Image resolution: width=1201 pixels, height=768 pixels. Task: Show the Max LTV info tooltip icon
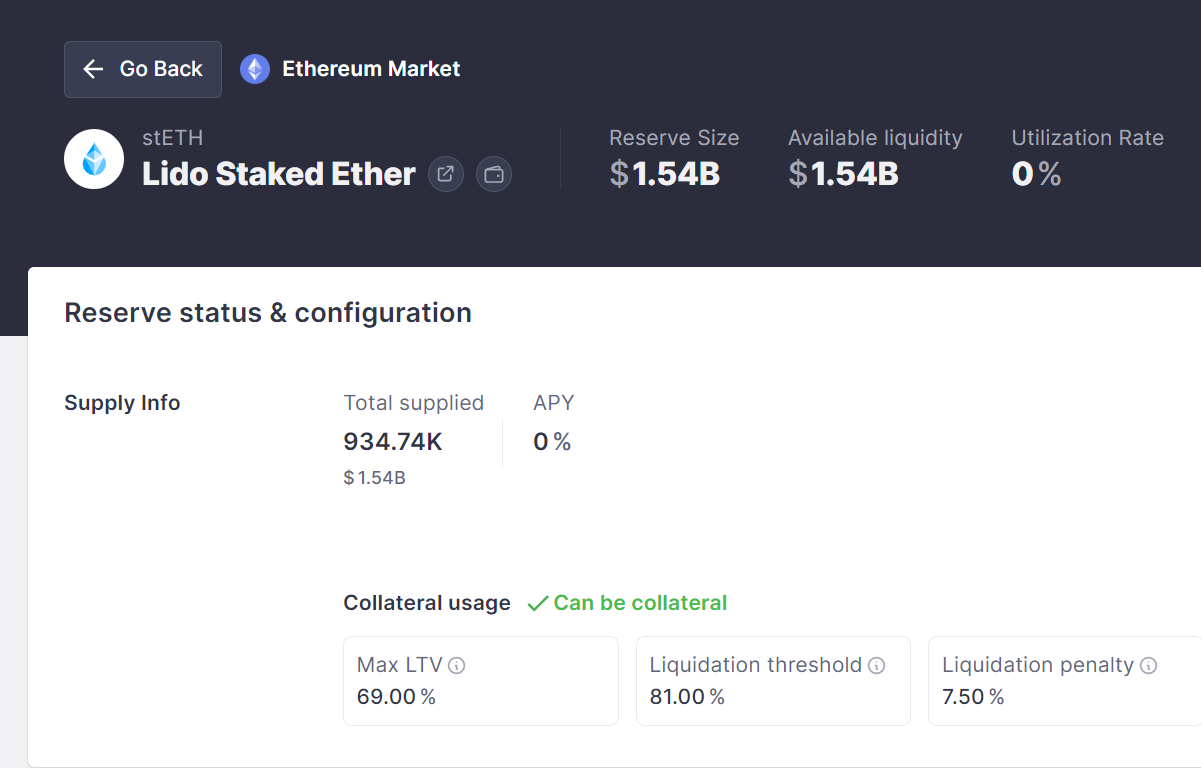457,665
